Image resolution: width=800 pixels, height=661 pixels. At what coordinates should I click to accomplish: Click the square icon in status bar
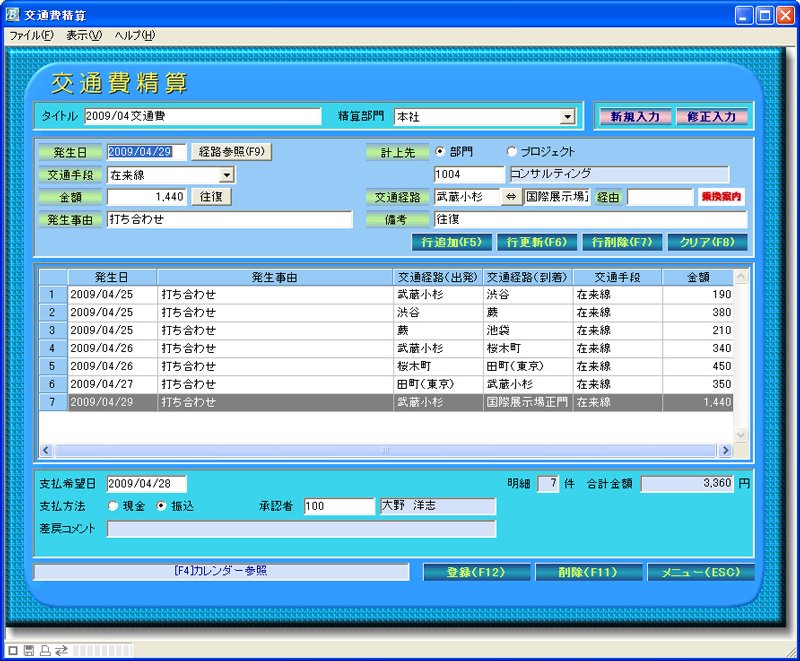point(13,650)
